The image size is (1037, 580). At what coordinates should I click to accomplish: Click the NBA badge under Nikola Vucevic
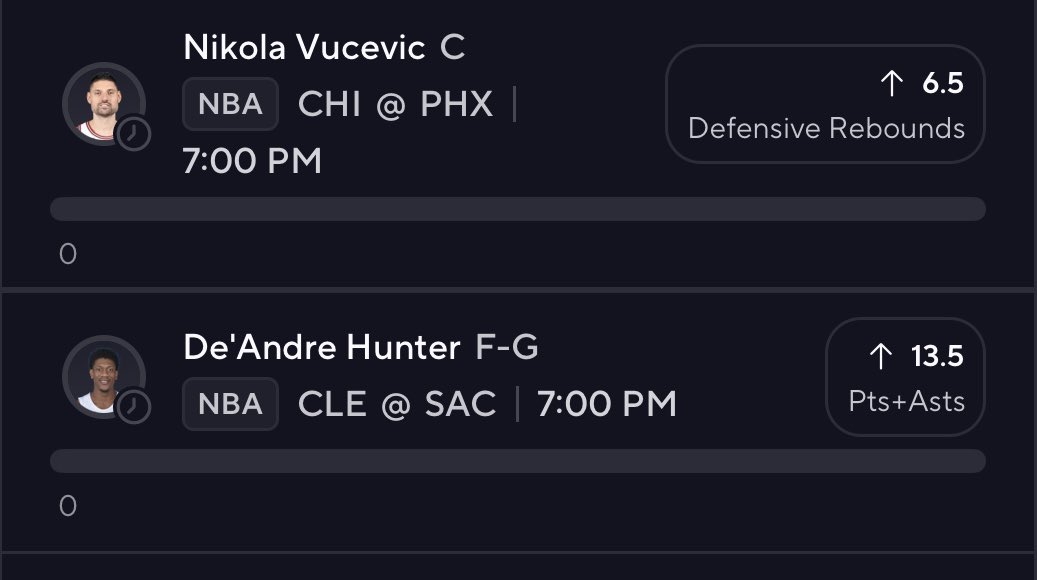[230, 104]
